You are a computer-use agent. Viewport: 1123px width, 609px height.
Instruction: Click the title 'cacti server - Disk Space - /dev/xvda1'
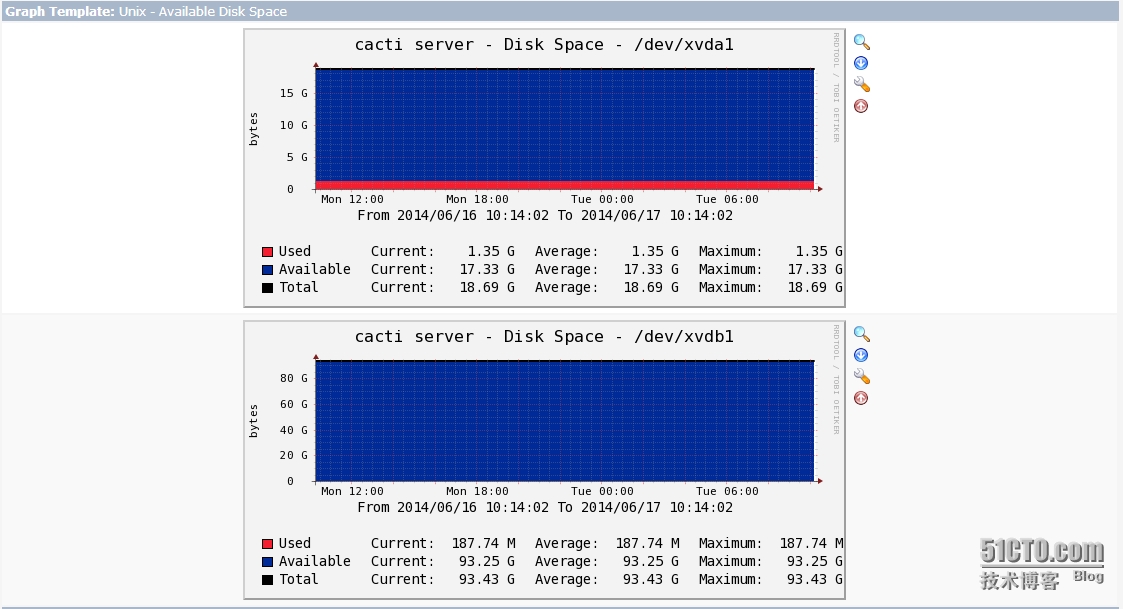[544, 44]
